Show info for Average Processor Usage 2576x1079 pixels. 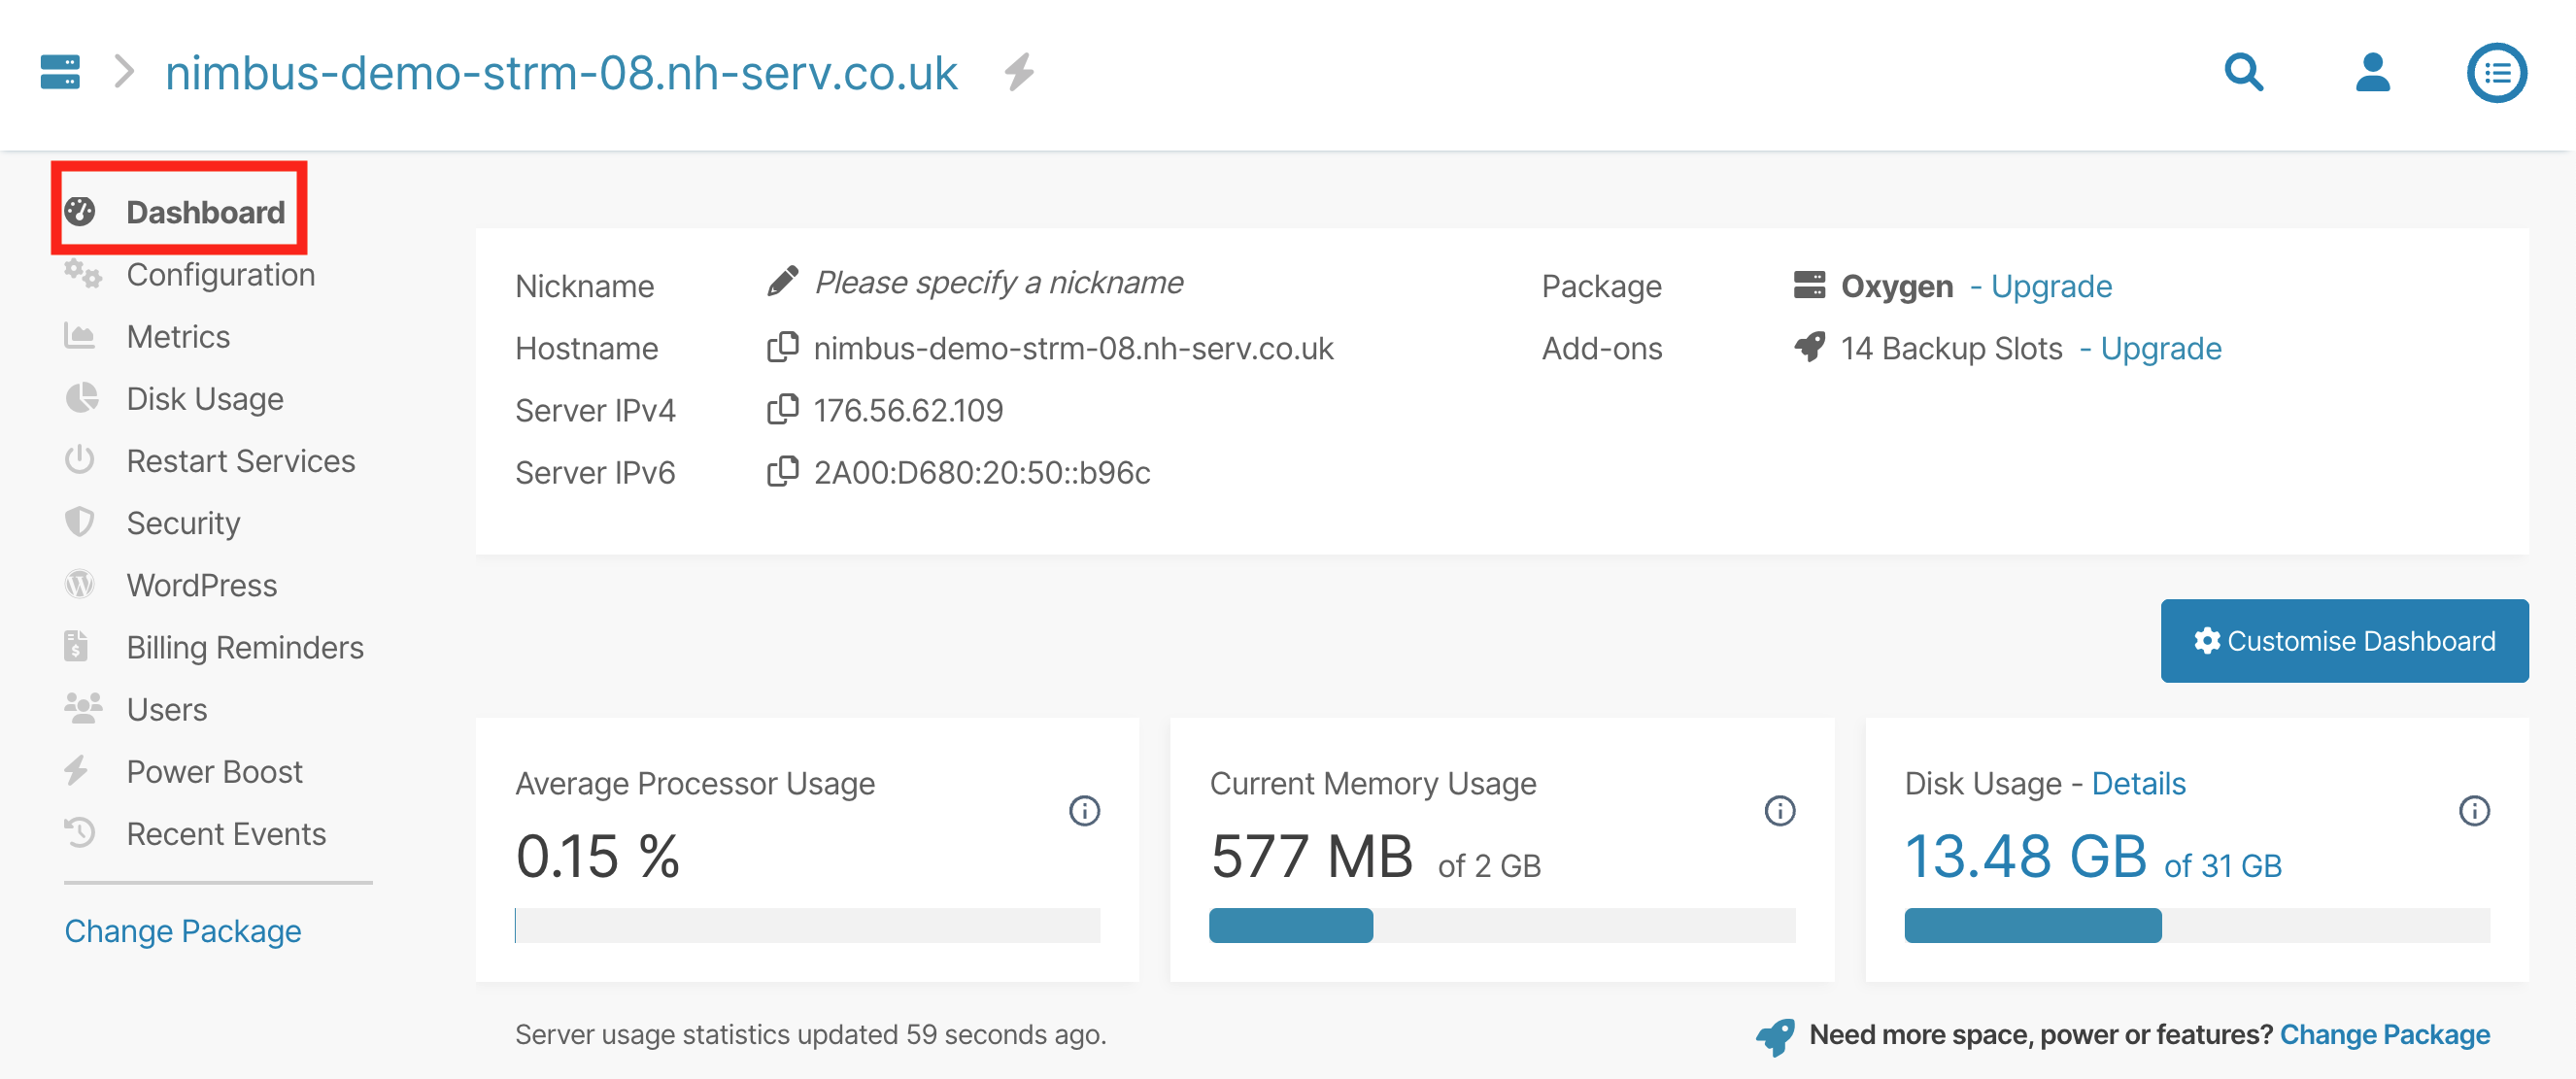pos(1084,810)
